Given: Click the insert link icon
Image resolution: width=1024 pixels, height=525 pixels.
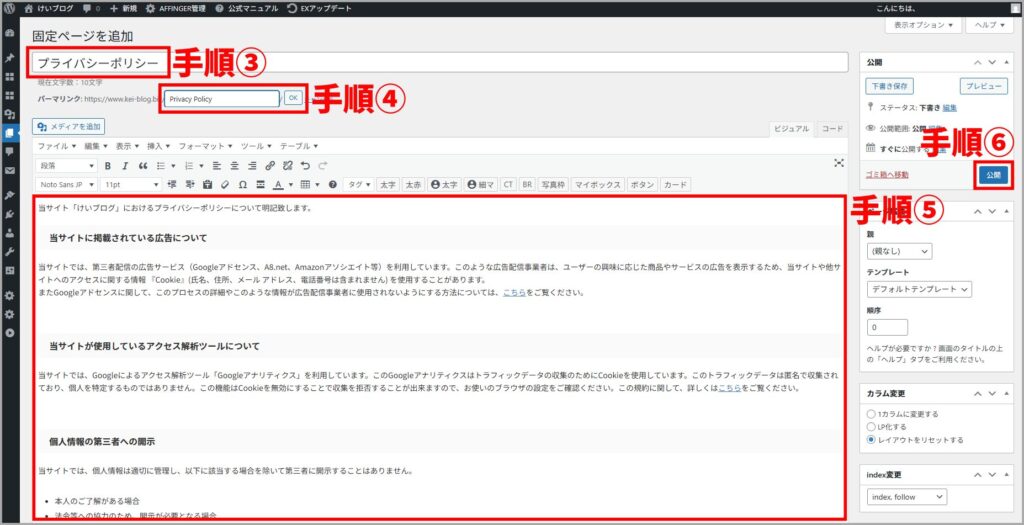Looking at the screenshot, I should pyautogui.click(x=269, y=166).
